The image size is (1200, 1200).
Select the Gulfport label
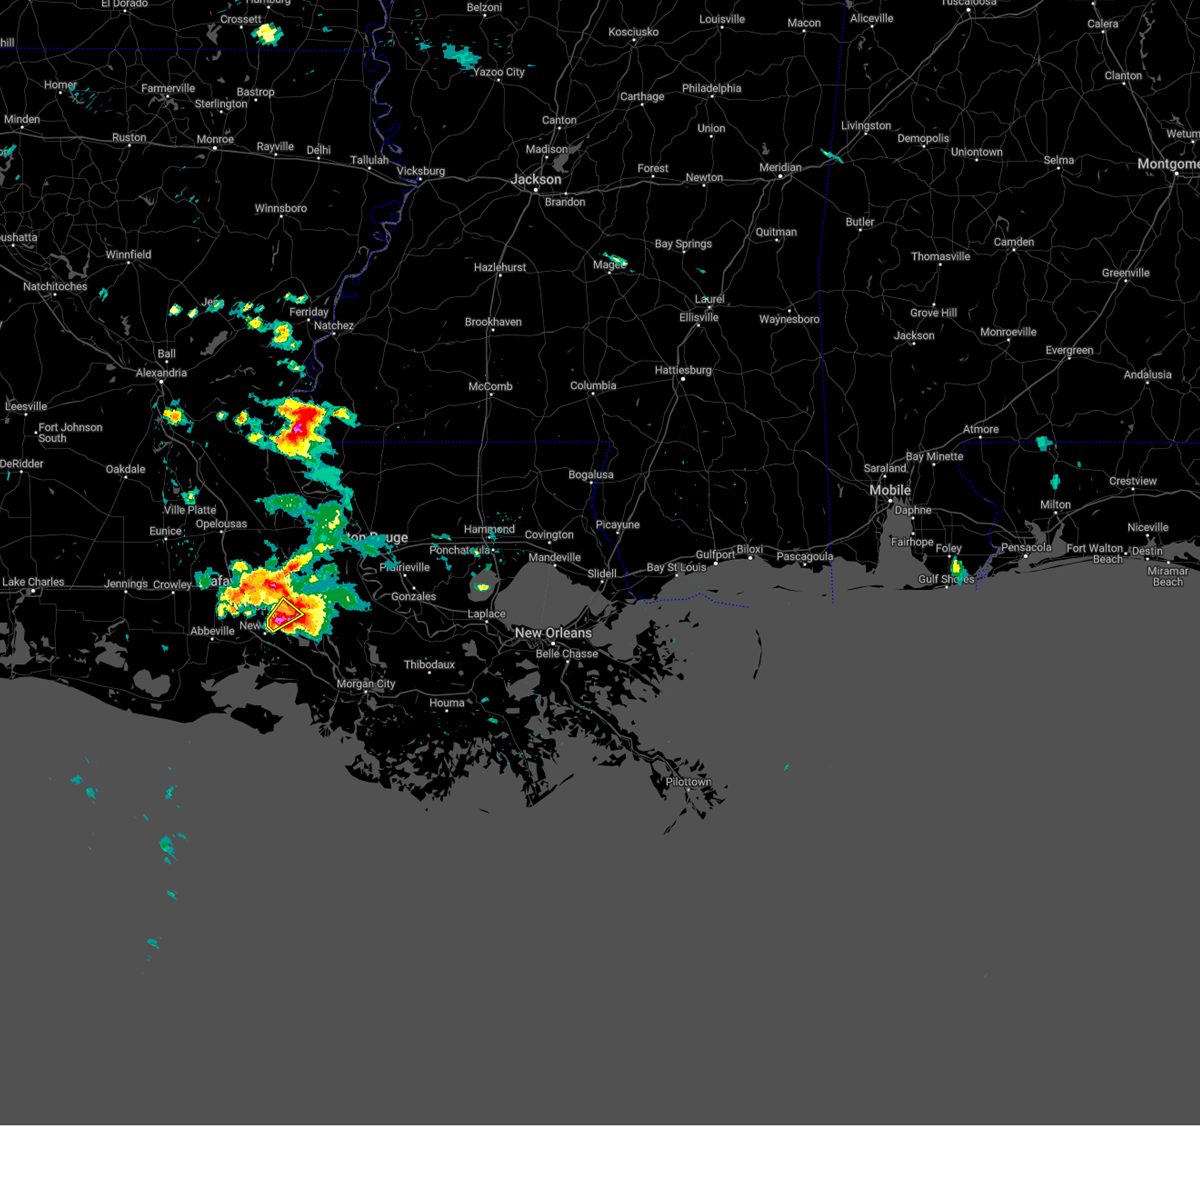(x=715, y=555)
